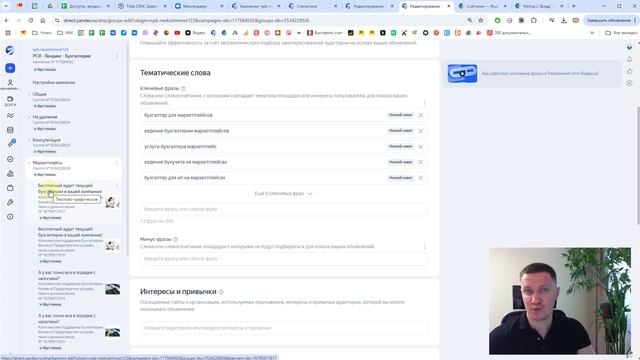Click the minus-phrases input field
640x360 pixels.
pyautogui.click(x=283, y=259)
